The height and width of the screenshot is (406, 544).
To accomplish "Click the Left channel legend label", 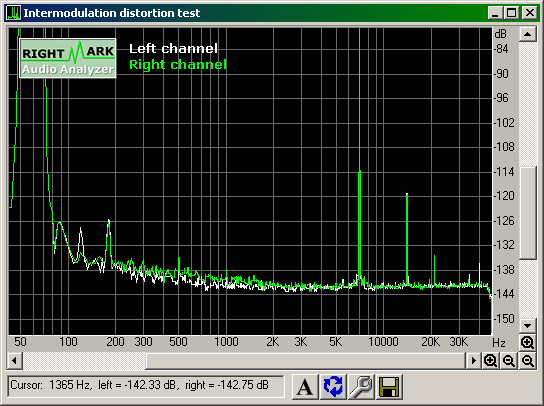I will [x=173, y=49].
